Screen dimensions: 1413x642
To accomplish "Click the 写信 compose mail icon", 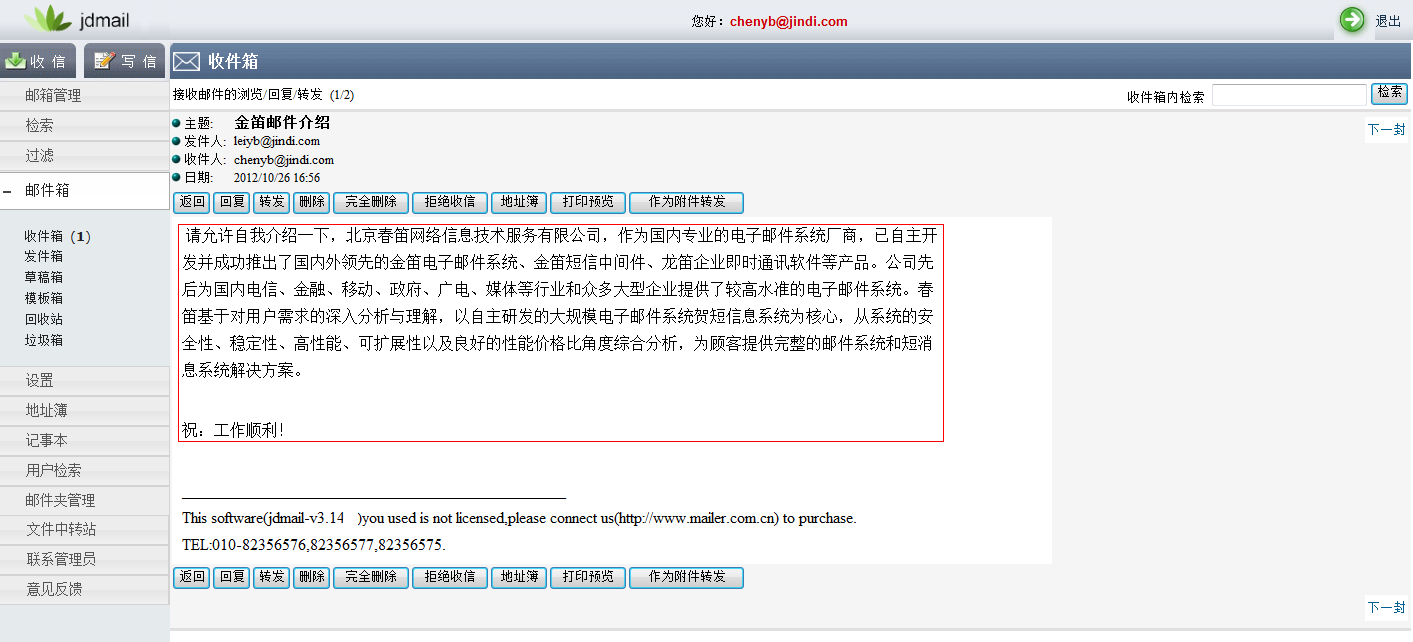I will point(105,61).
